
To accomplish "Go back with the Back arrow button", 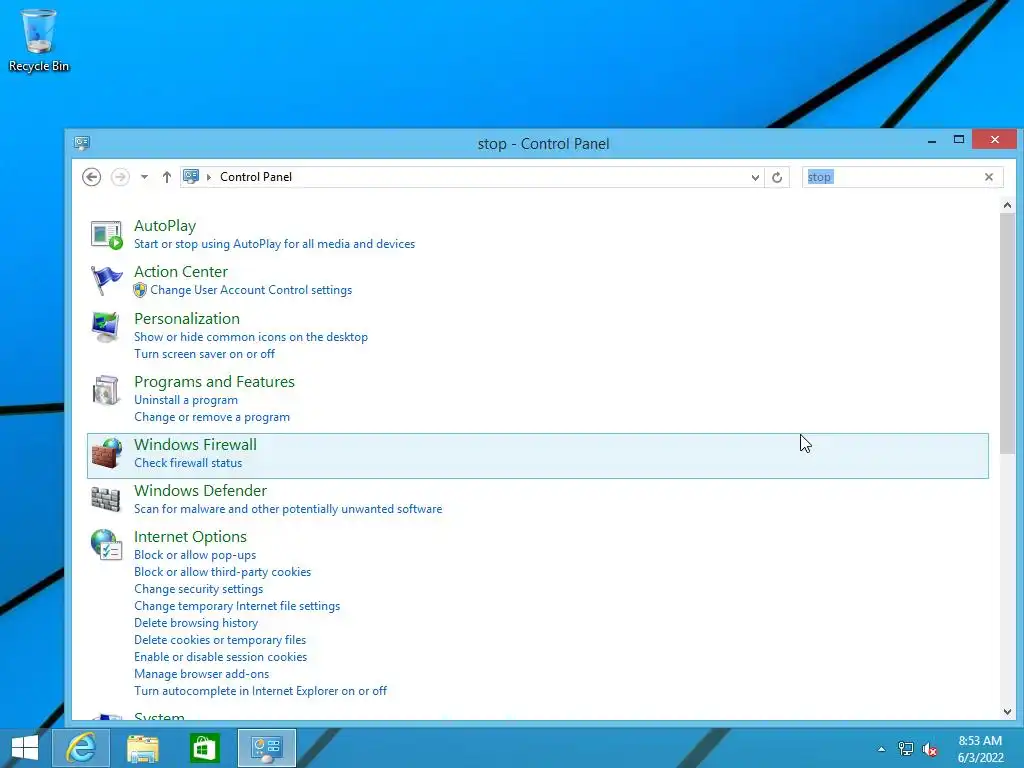I will [91, 177].
